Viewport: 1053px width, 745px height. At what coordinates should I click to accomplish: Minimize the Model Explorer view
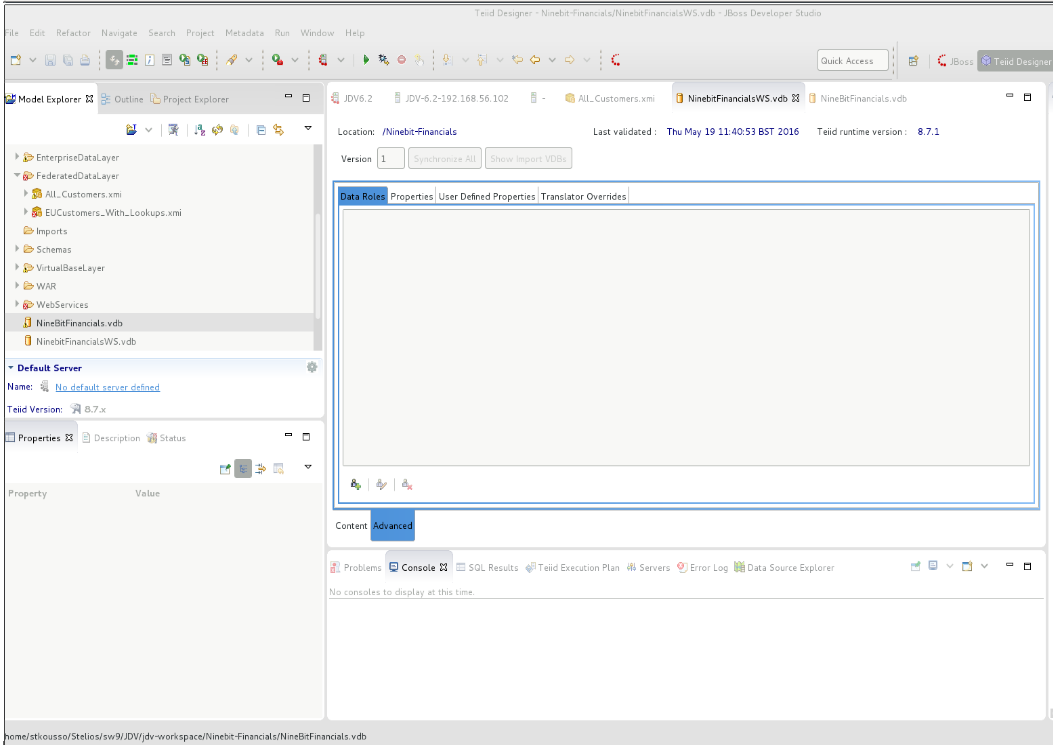pos(287,98)
